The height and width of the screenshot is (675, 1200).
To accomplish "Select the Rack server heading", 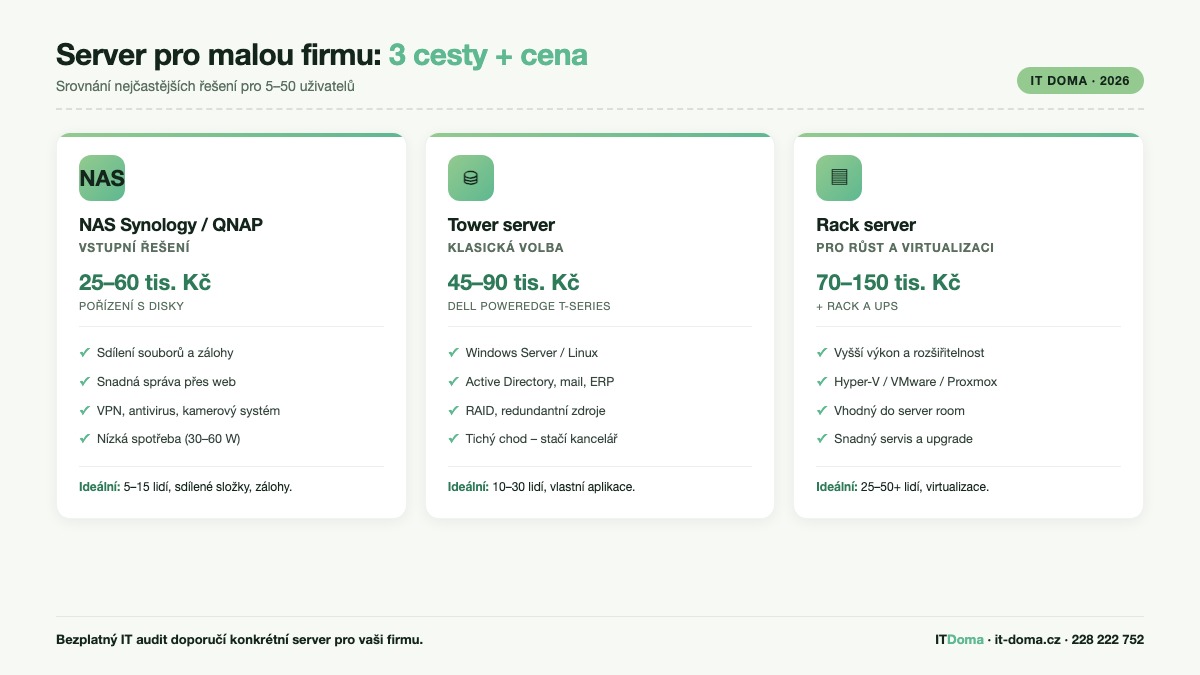I will click(866, 225).
